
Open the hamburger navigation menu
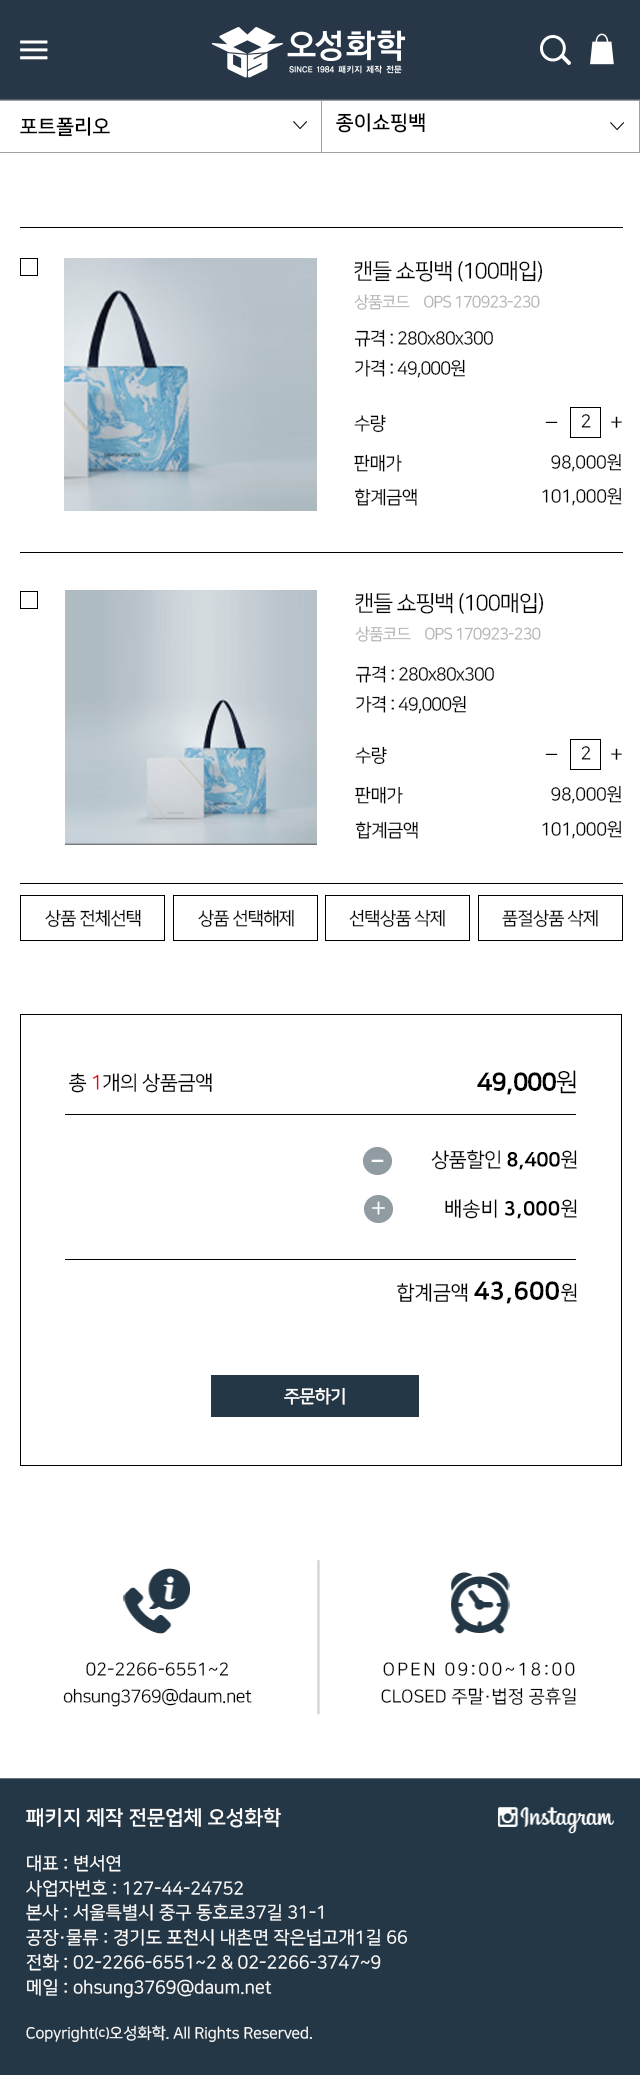click(33, 49)
